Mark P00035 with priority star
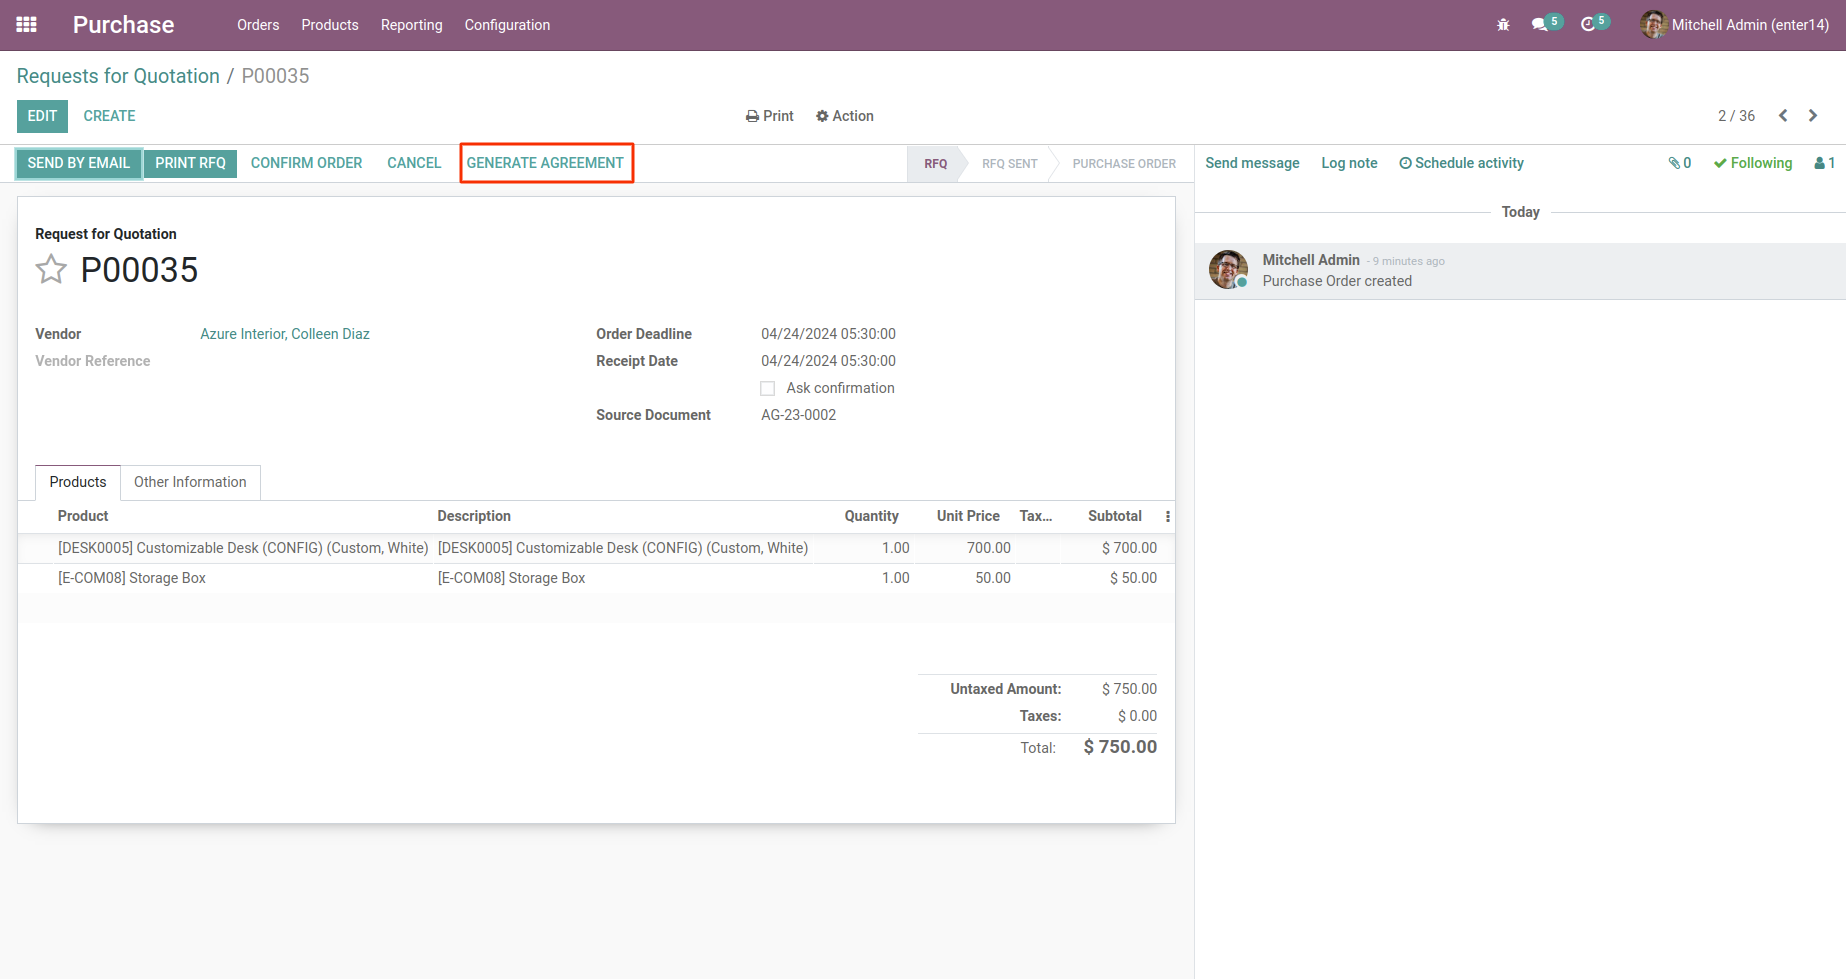 pos(51,270)
